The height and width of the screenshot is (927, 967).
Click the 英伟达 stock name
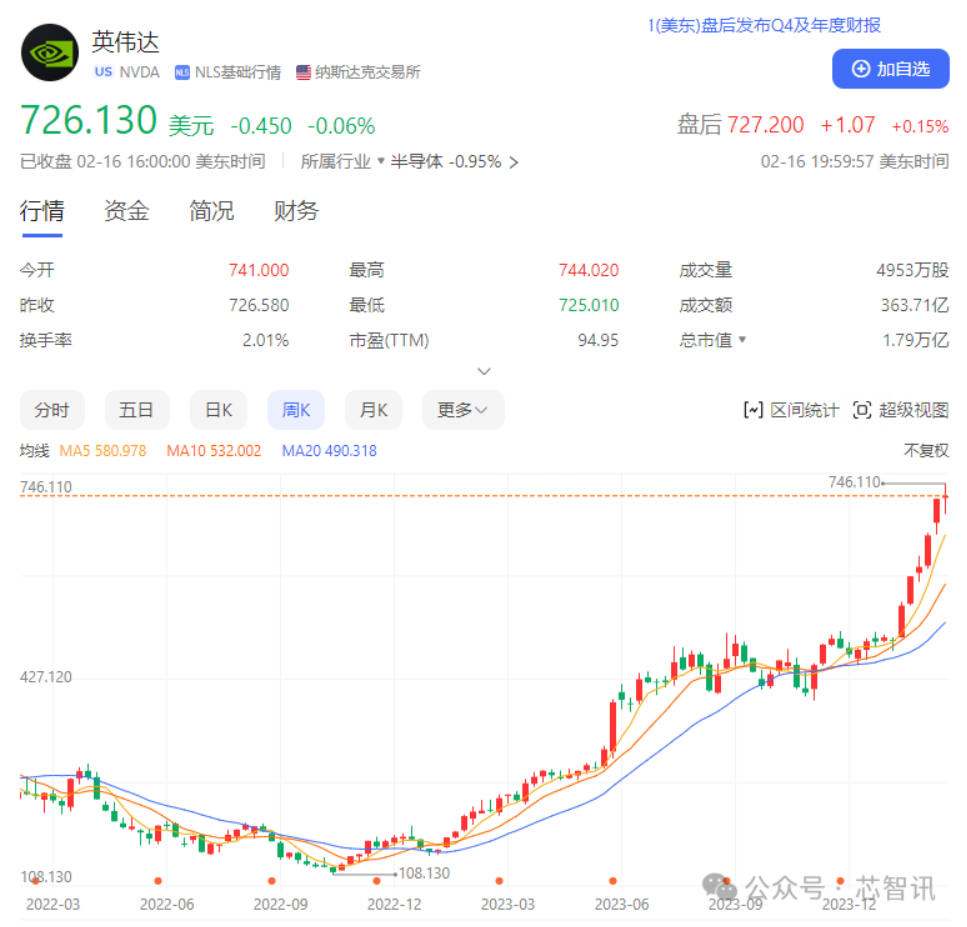click(x=126, y=42)
